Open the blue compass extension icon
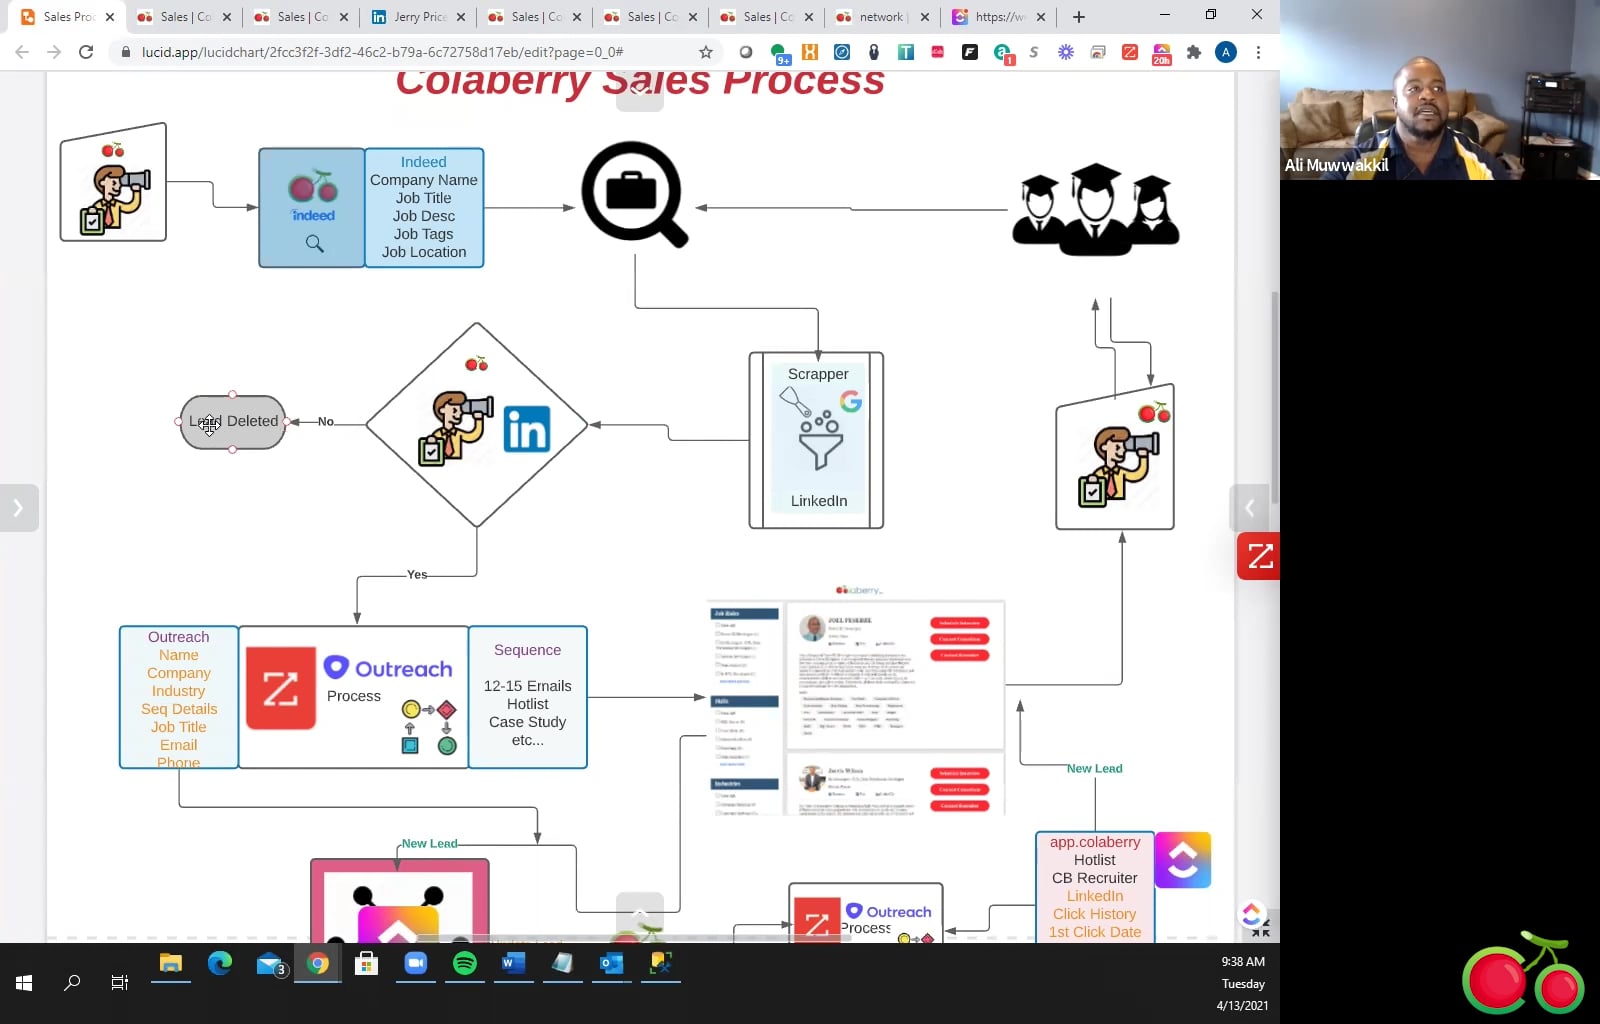This screenshot has height=1024, width=1600. [x=842, y=52]
